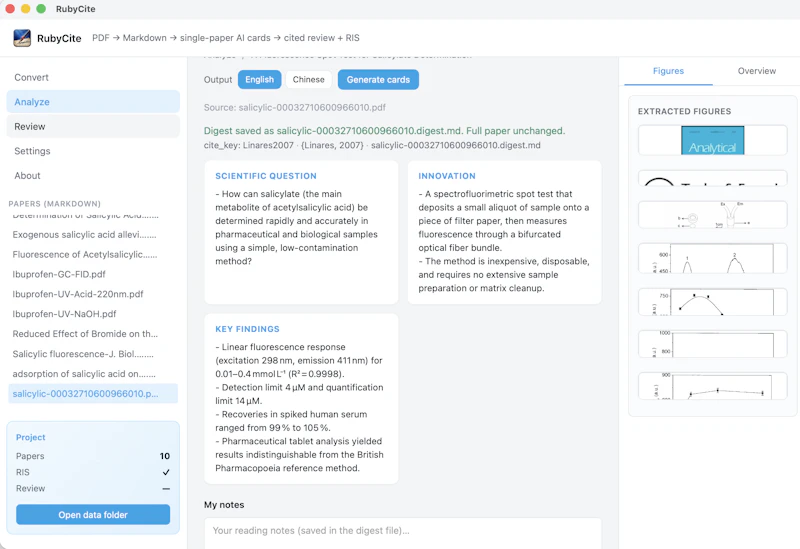Open the figure thumbnail with 1000 axis label

[x=712, y=344]
